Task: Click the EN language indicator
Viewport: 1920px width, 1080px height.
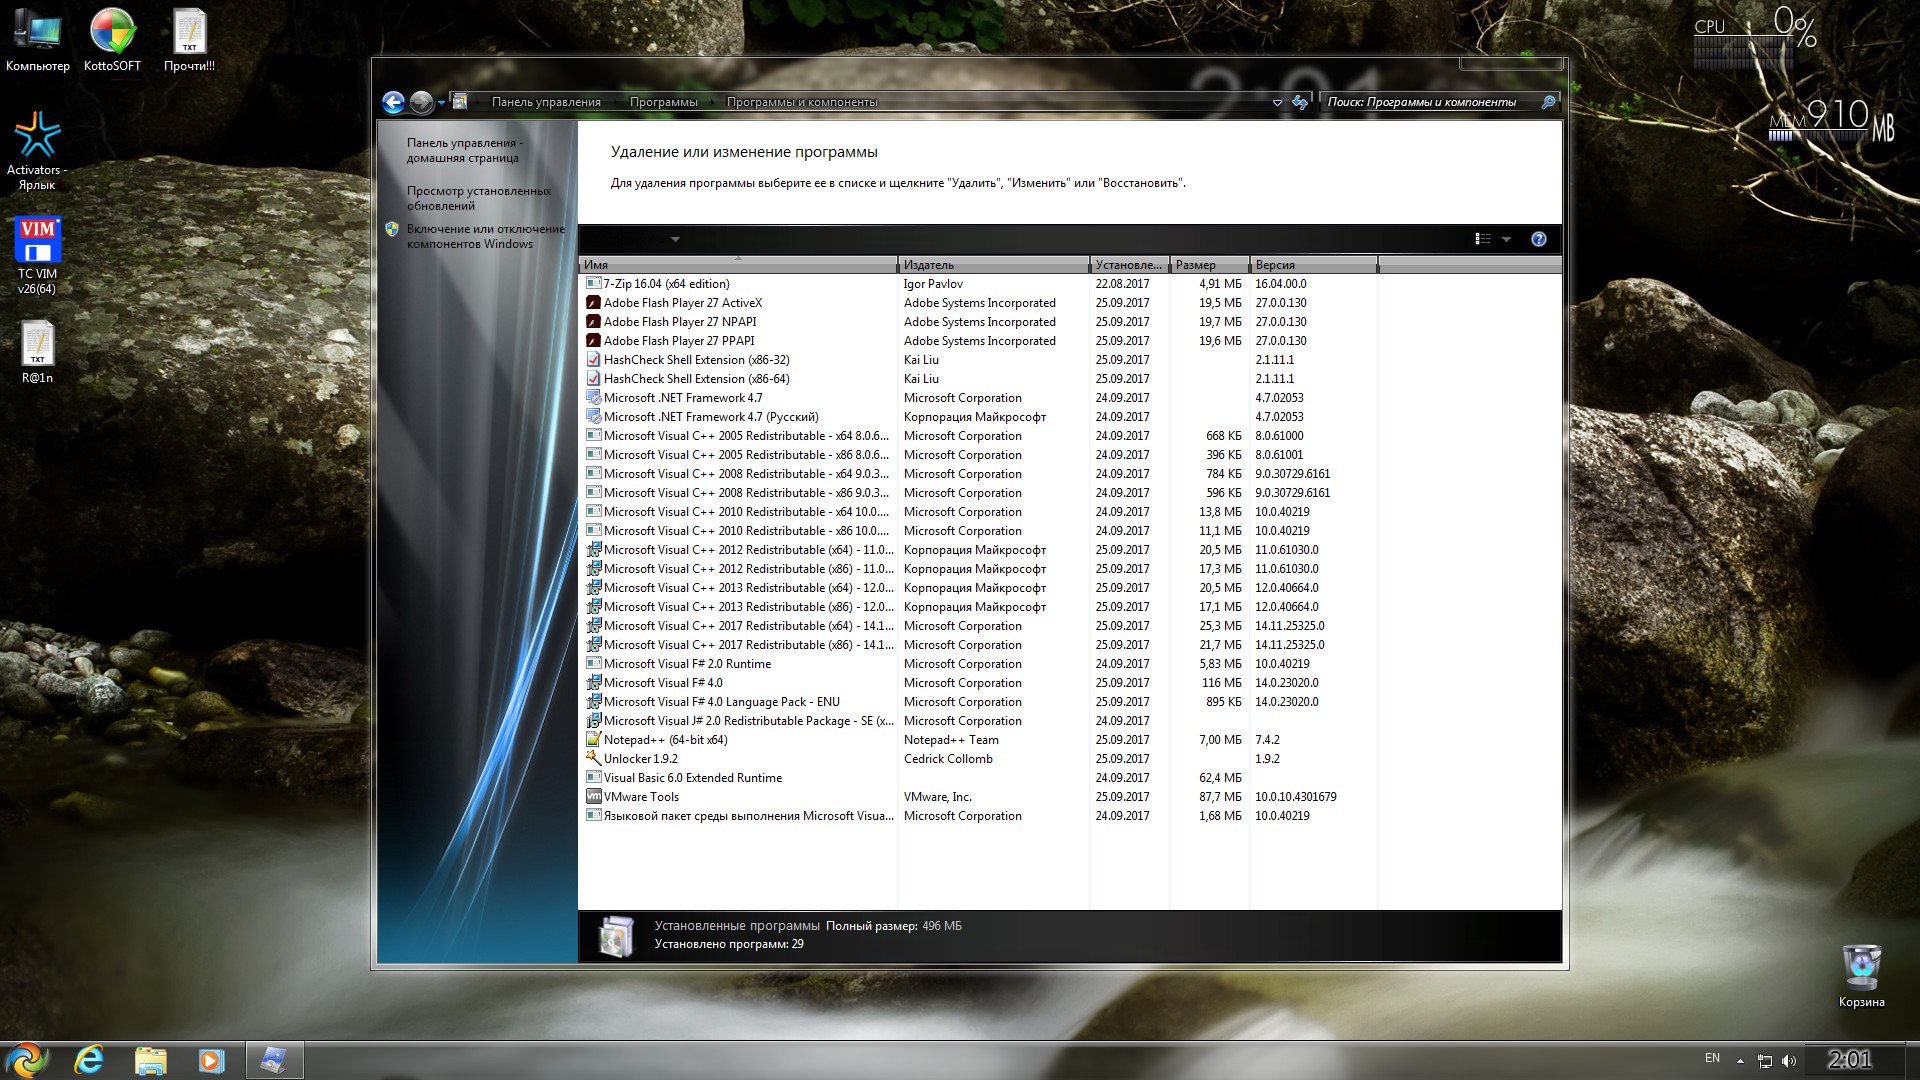Action: (1712, 1058)
